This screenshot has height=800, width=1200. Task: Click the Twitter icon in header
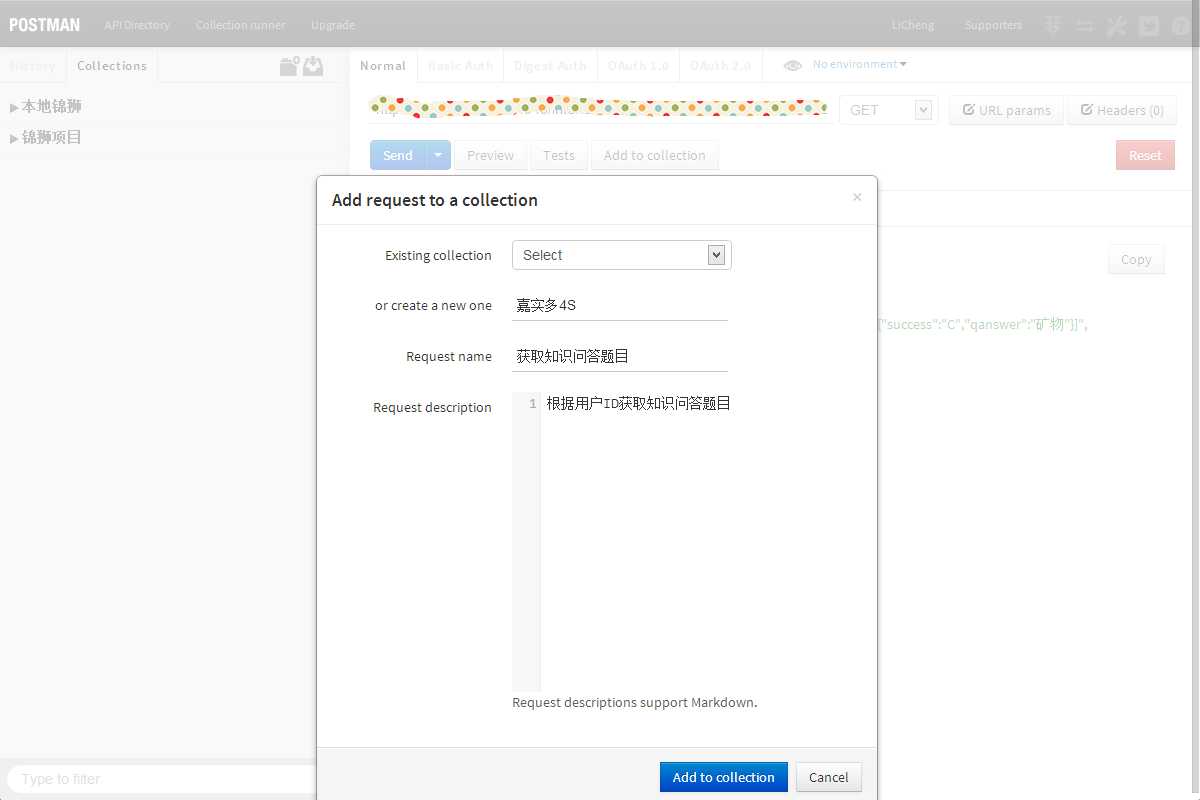pyautogui.click(x=1149, y=26)
